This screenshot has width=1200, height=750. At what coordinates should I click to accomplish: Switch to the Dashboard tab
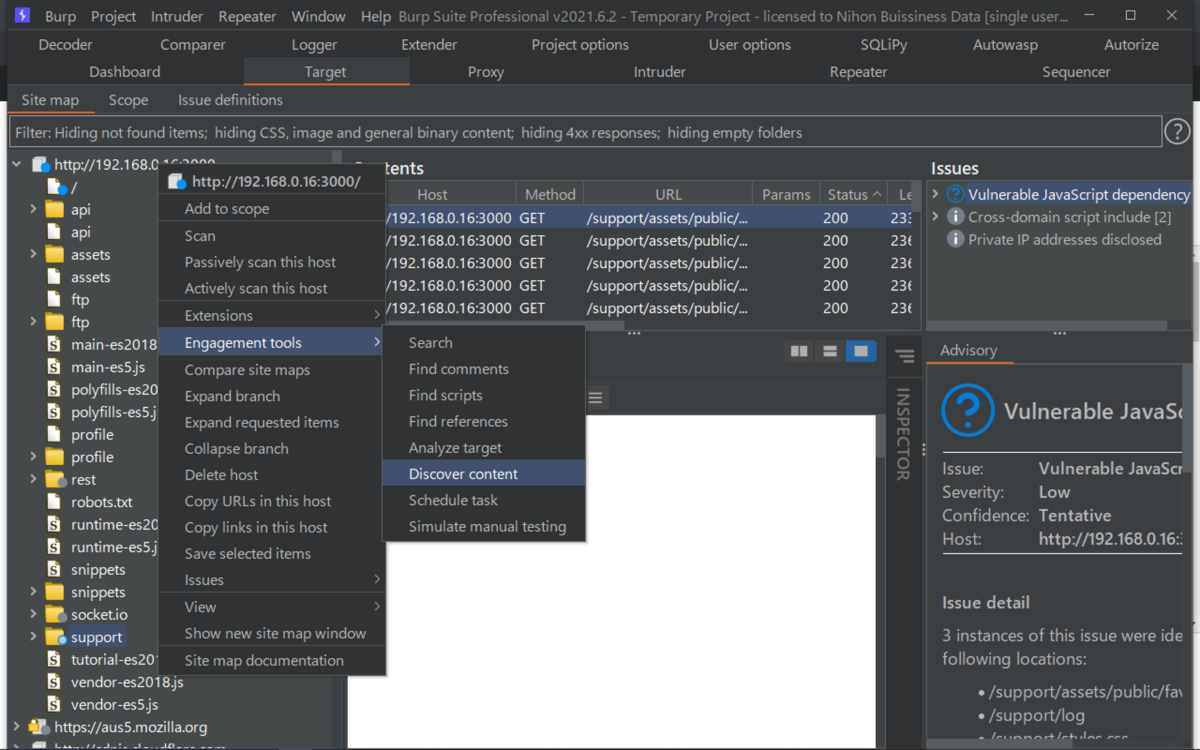[x=125, y=72]
